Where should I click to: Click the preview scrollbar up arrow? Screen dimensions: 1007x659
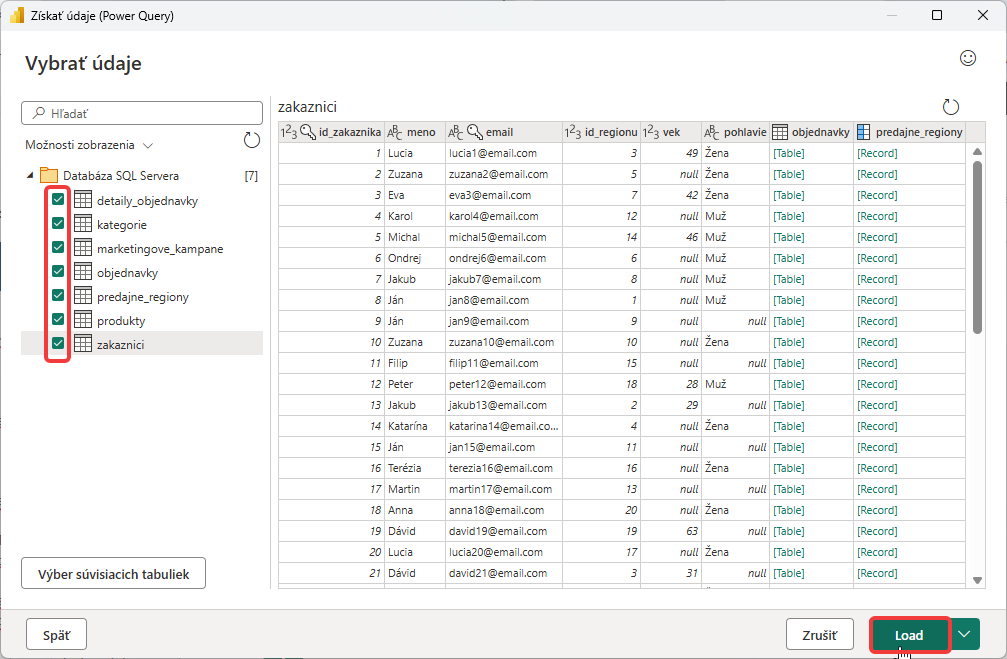point(977,152)
